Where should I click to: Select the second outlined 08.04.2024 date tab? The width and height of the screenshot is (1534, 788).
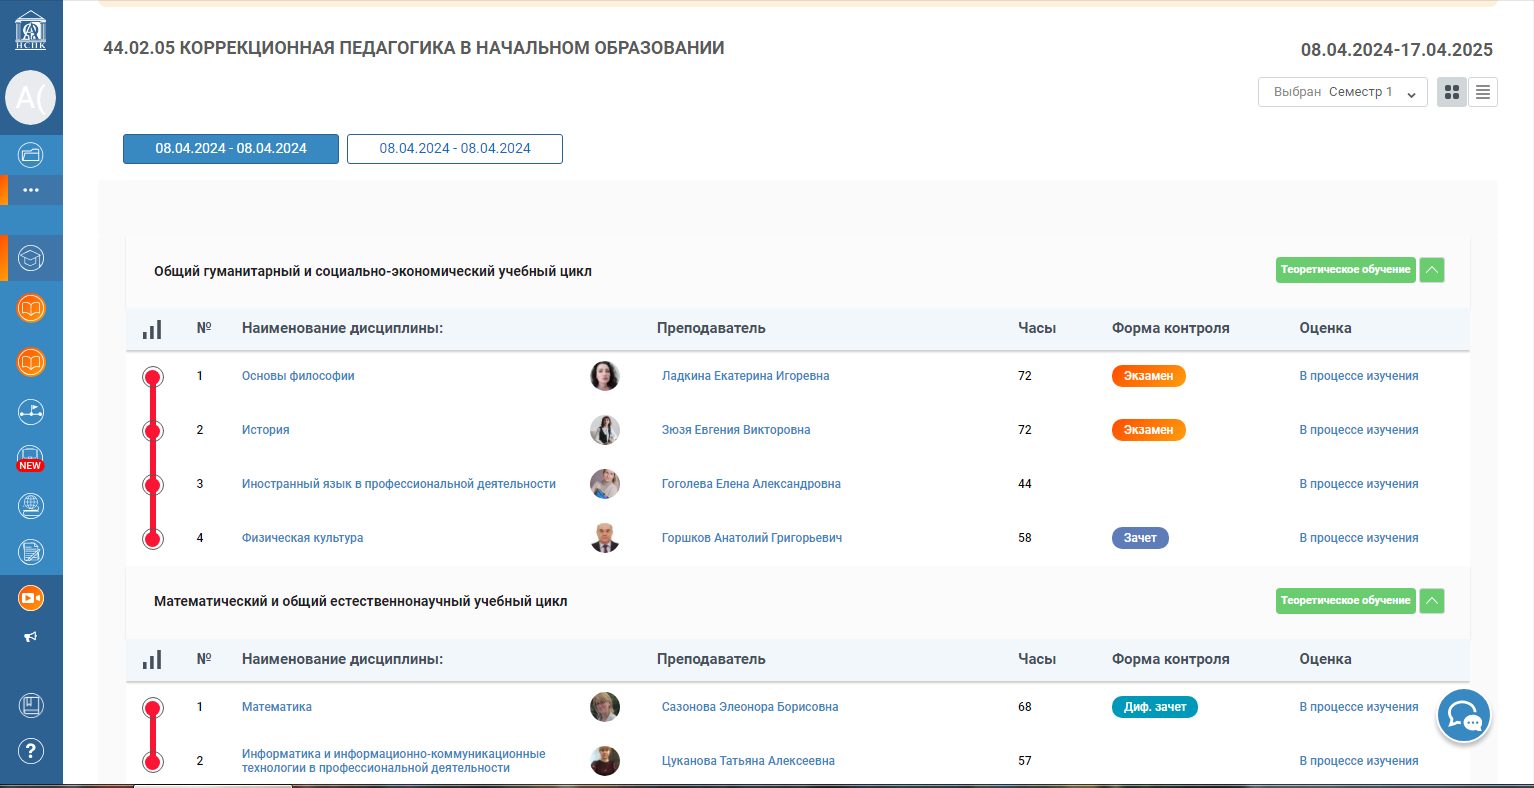tap(455, 149)
